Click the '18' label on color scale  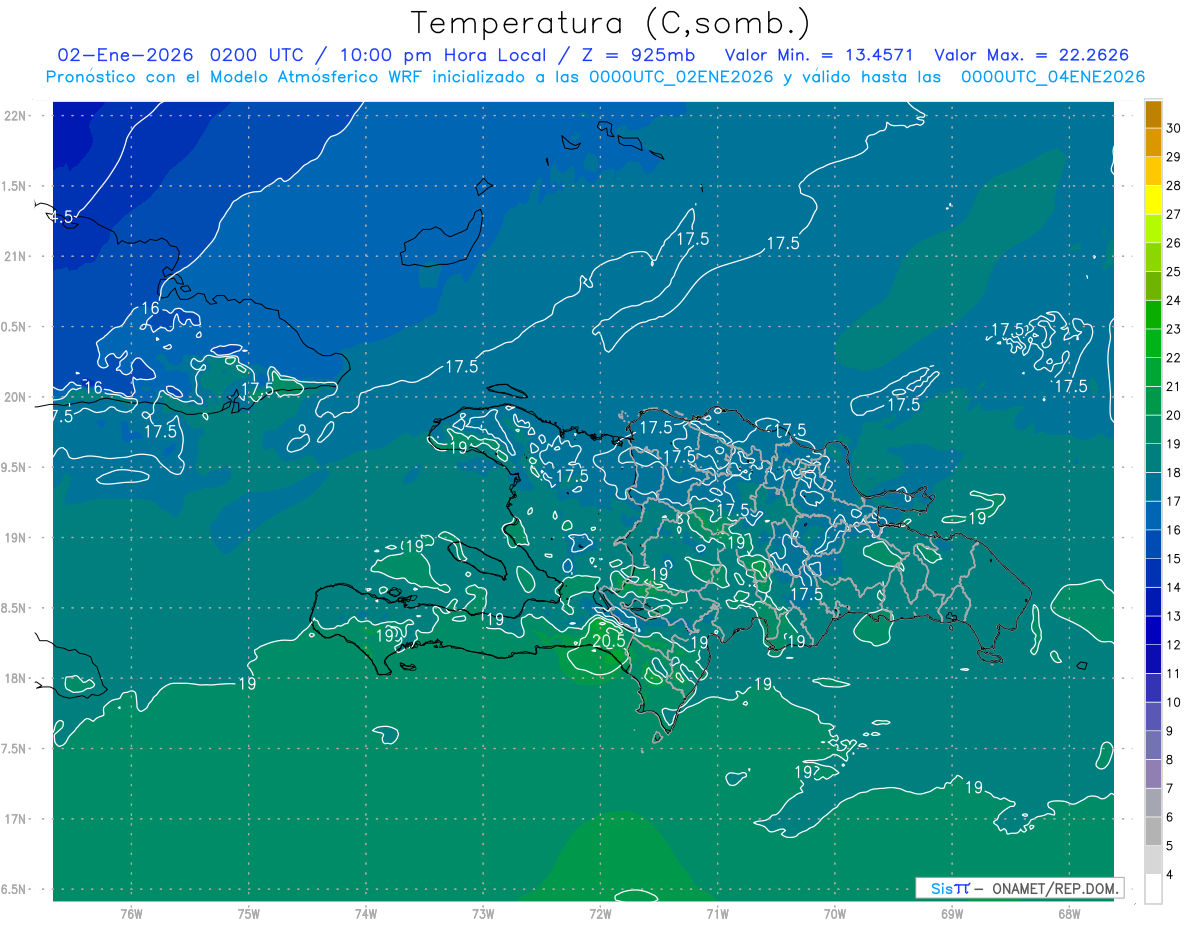coord(1173,473)
